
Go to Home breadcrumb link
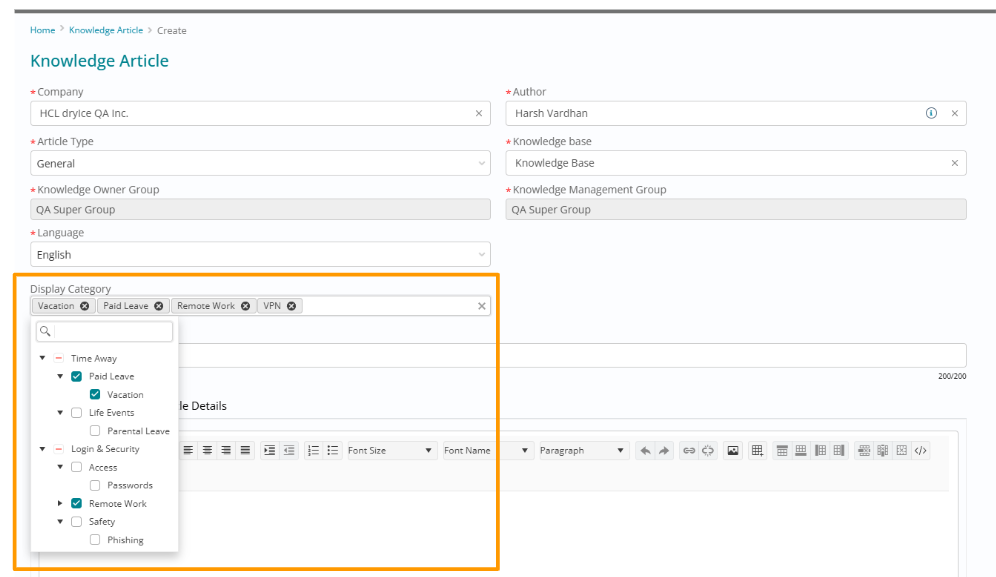43,30
